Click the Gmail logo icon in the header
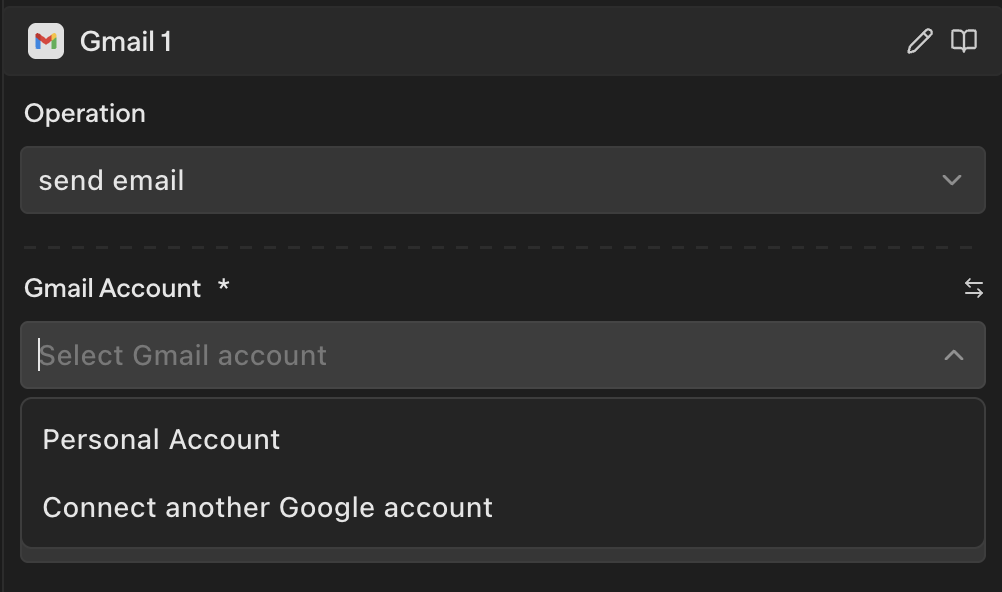The width and height of the screenshot is (1002, 592). pyautogui.click(x=45, y=41)
